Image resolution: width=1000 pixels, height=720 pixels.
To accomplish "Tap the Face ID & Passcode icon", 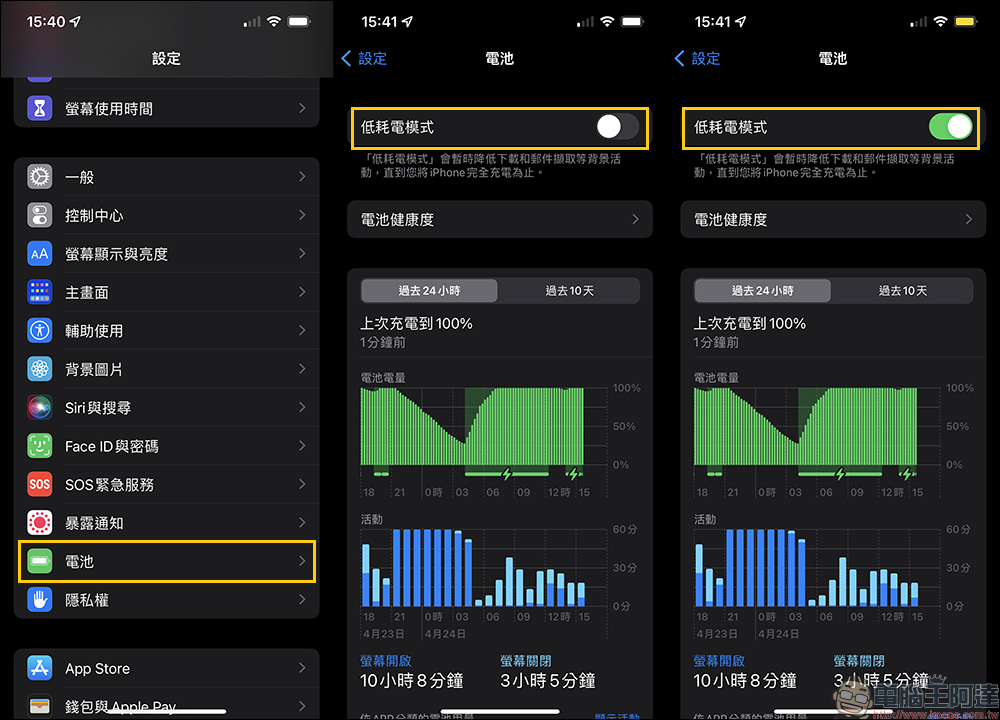I will (40, 446).
